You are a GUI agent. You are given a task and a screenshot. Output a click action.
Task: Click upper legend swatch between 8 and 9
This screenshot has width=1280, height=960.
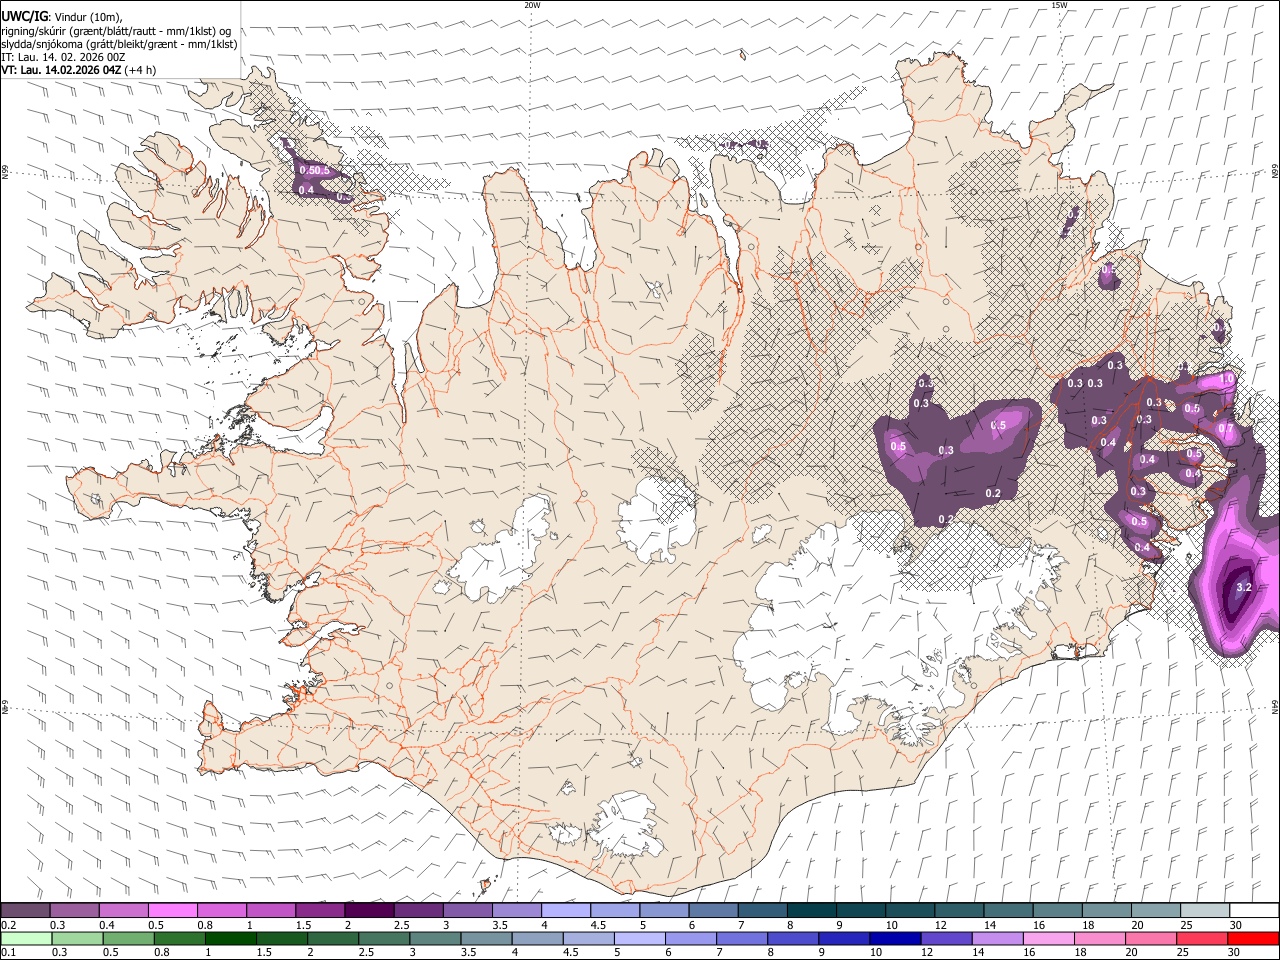click(x=811, y=910)
